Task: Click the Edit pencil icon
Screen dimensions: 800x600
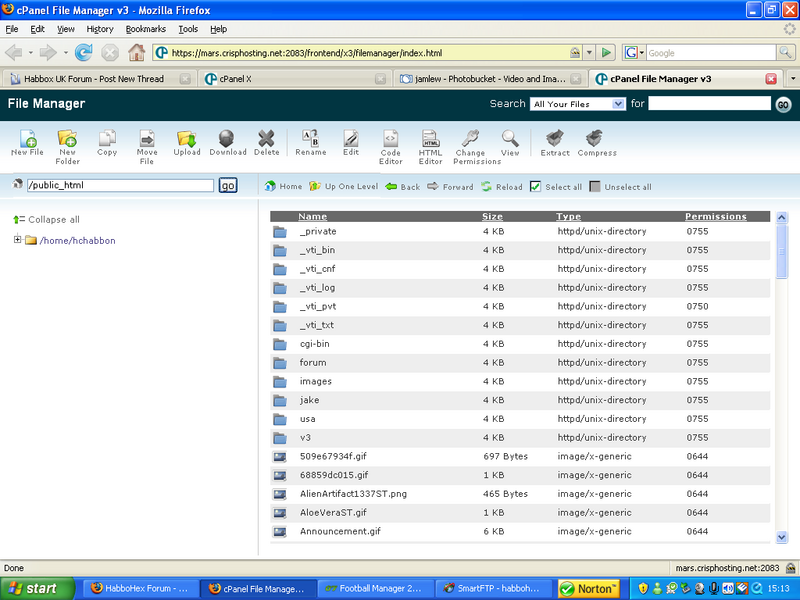Action: pos(351,138)
